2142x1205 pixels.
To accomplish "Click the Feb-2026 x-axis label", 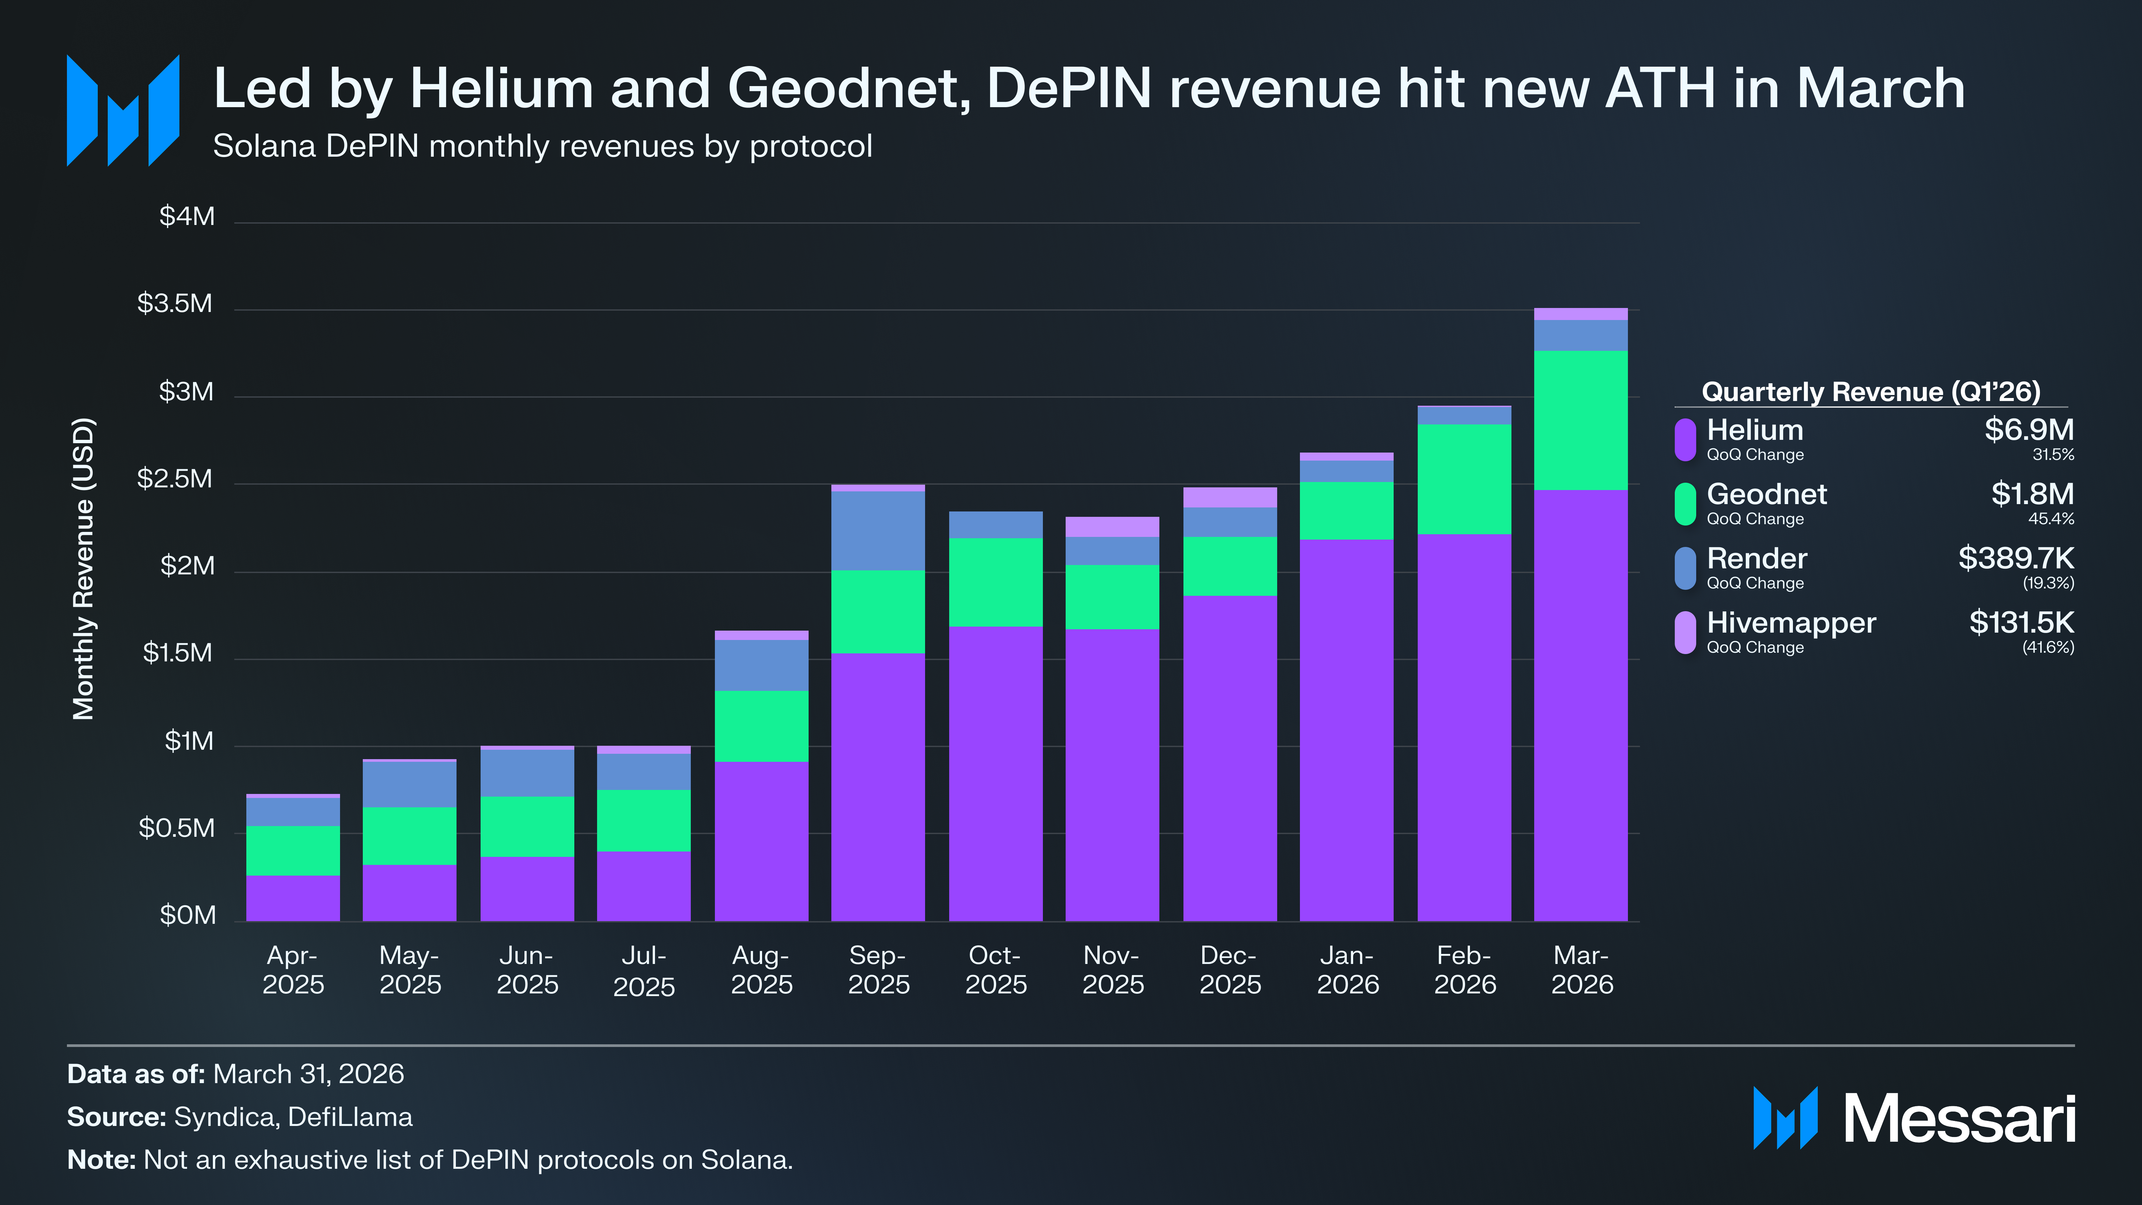I will coord(1465,970).
